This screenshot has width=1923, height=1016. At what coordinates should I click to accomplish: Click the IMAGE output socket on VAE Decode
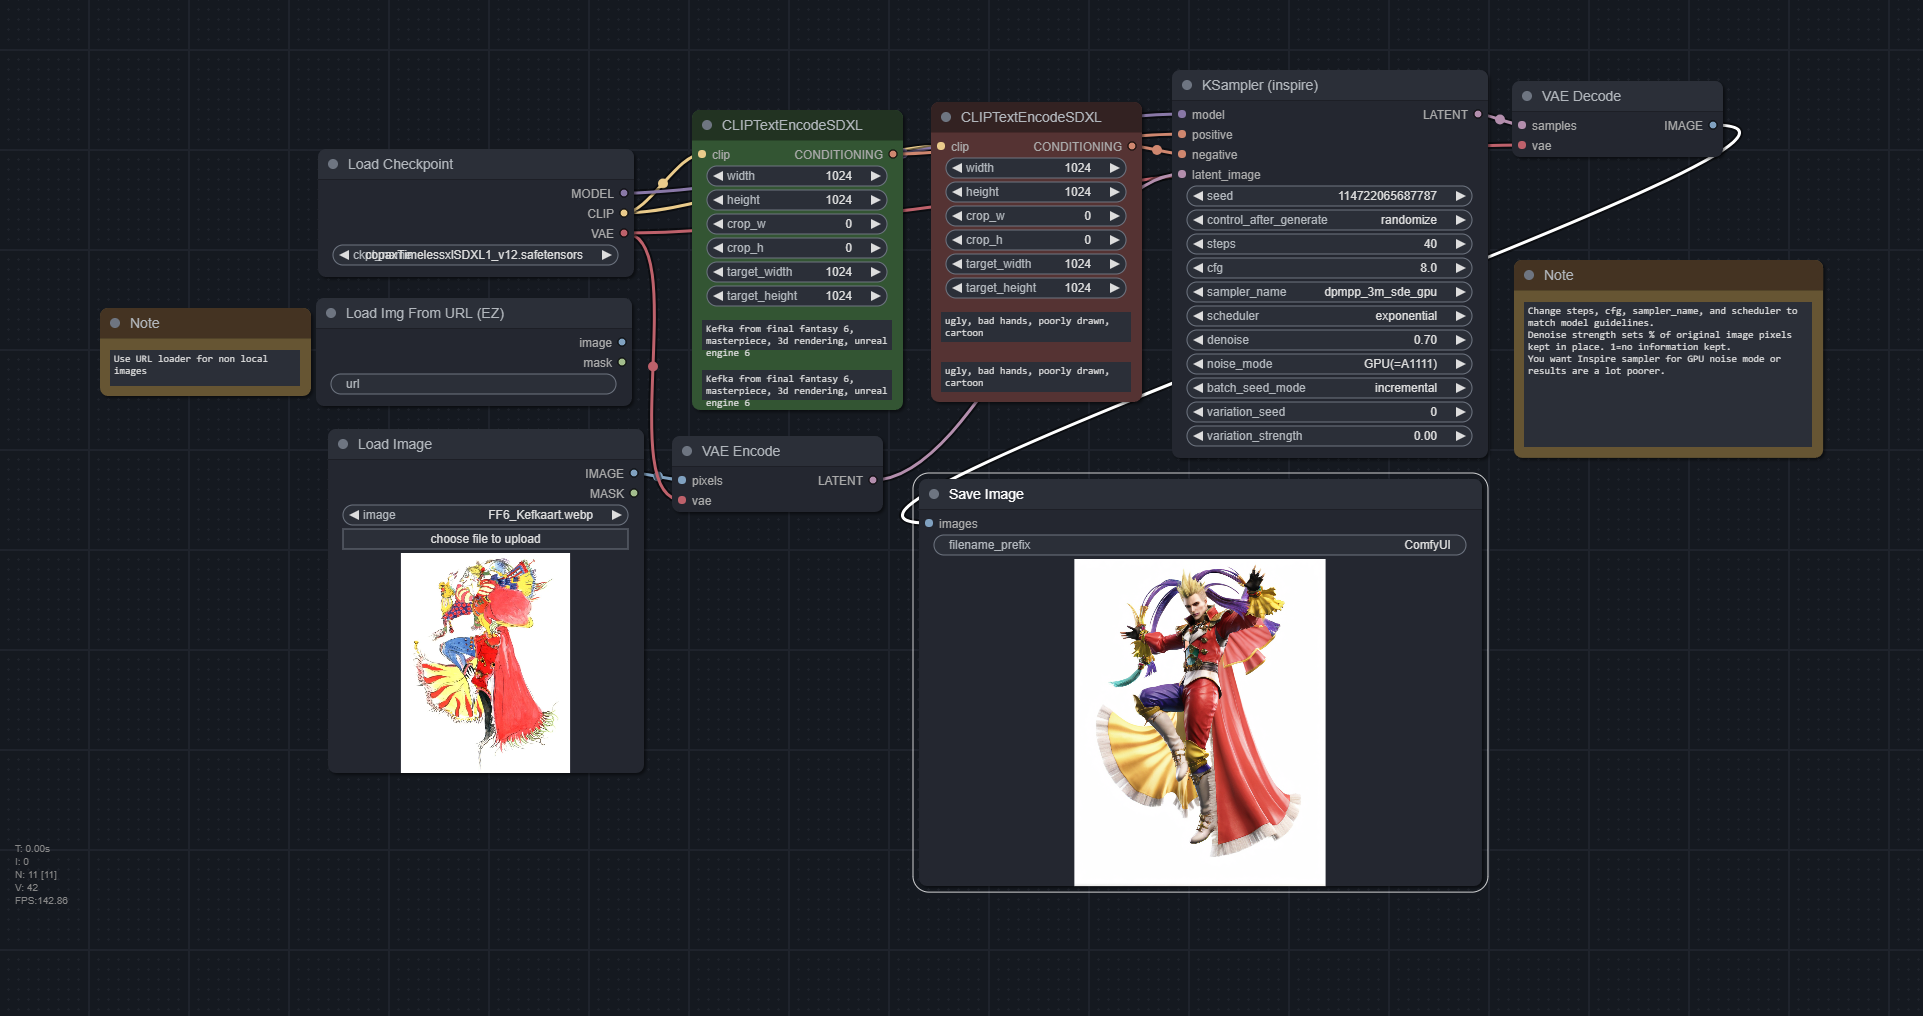(1713, 125)
